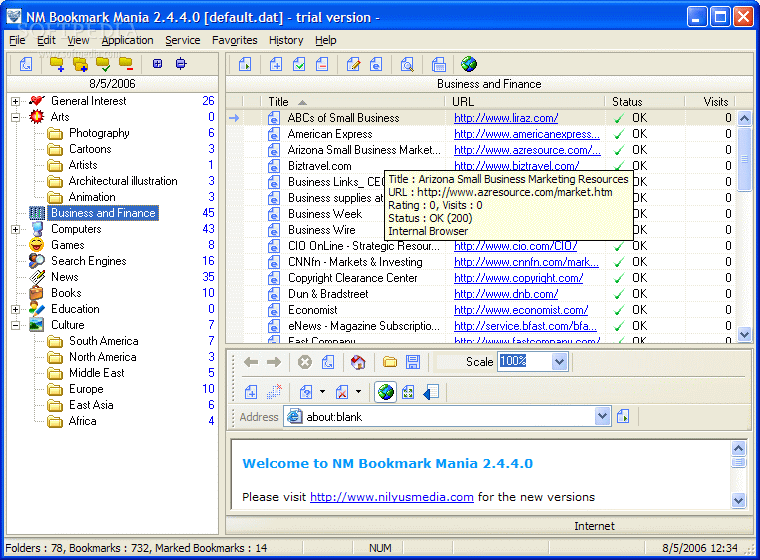Open arrow dropdown next to red X page icon
This screenshot has width=760, height=560.
click(359, 392)
